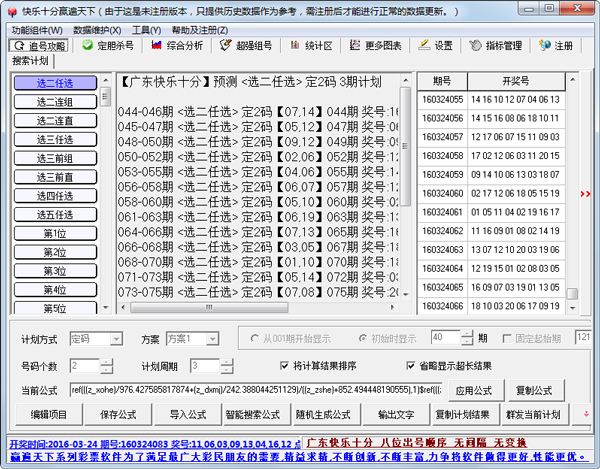Increase the 号码个数 spinner value
The height and width of the screenshot is (469, 600).
tap(106, 362)
